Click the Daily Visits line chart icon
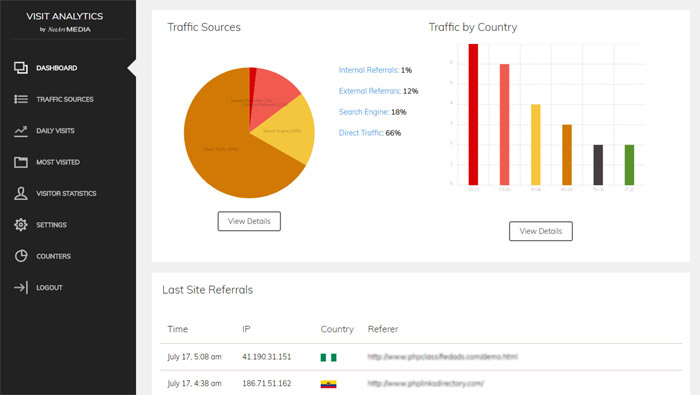This screenshot has width=700, height=395. coord(21,131)
